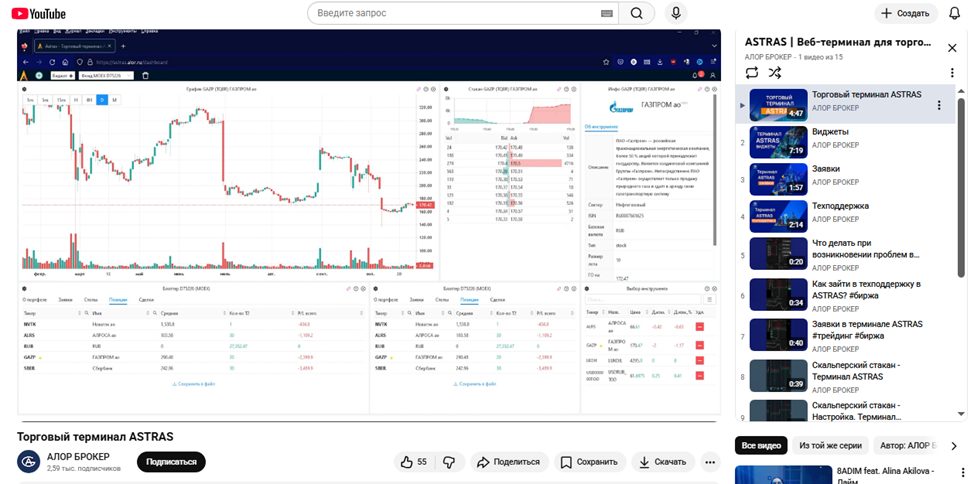Click the Поделиться share button
The image size is (974, 484).
[507, 462]
